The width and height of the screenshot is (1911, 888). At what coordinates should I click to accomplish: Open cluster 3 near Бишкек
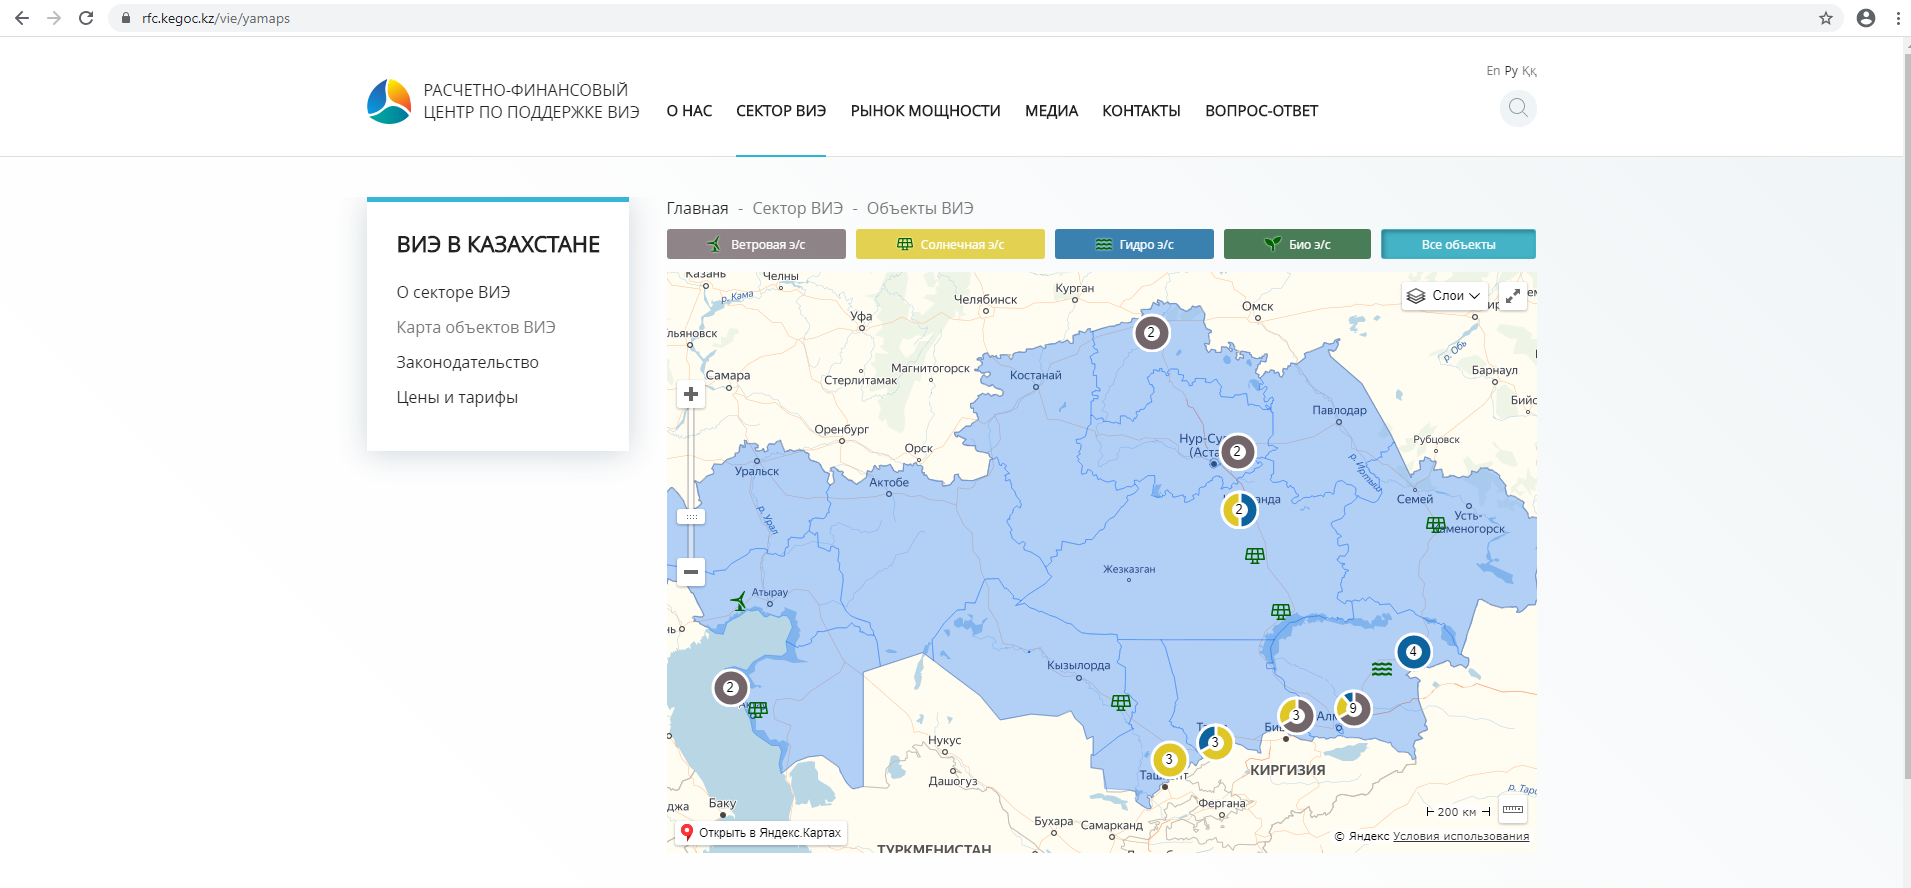point(1296,715)
